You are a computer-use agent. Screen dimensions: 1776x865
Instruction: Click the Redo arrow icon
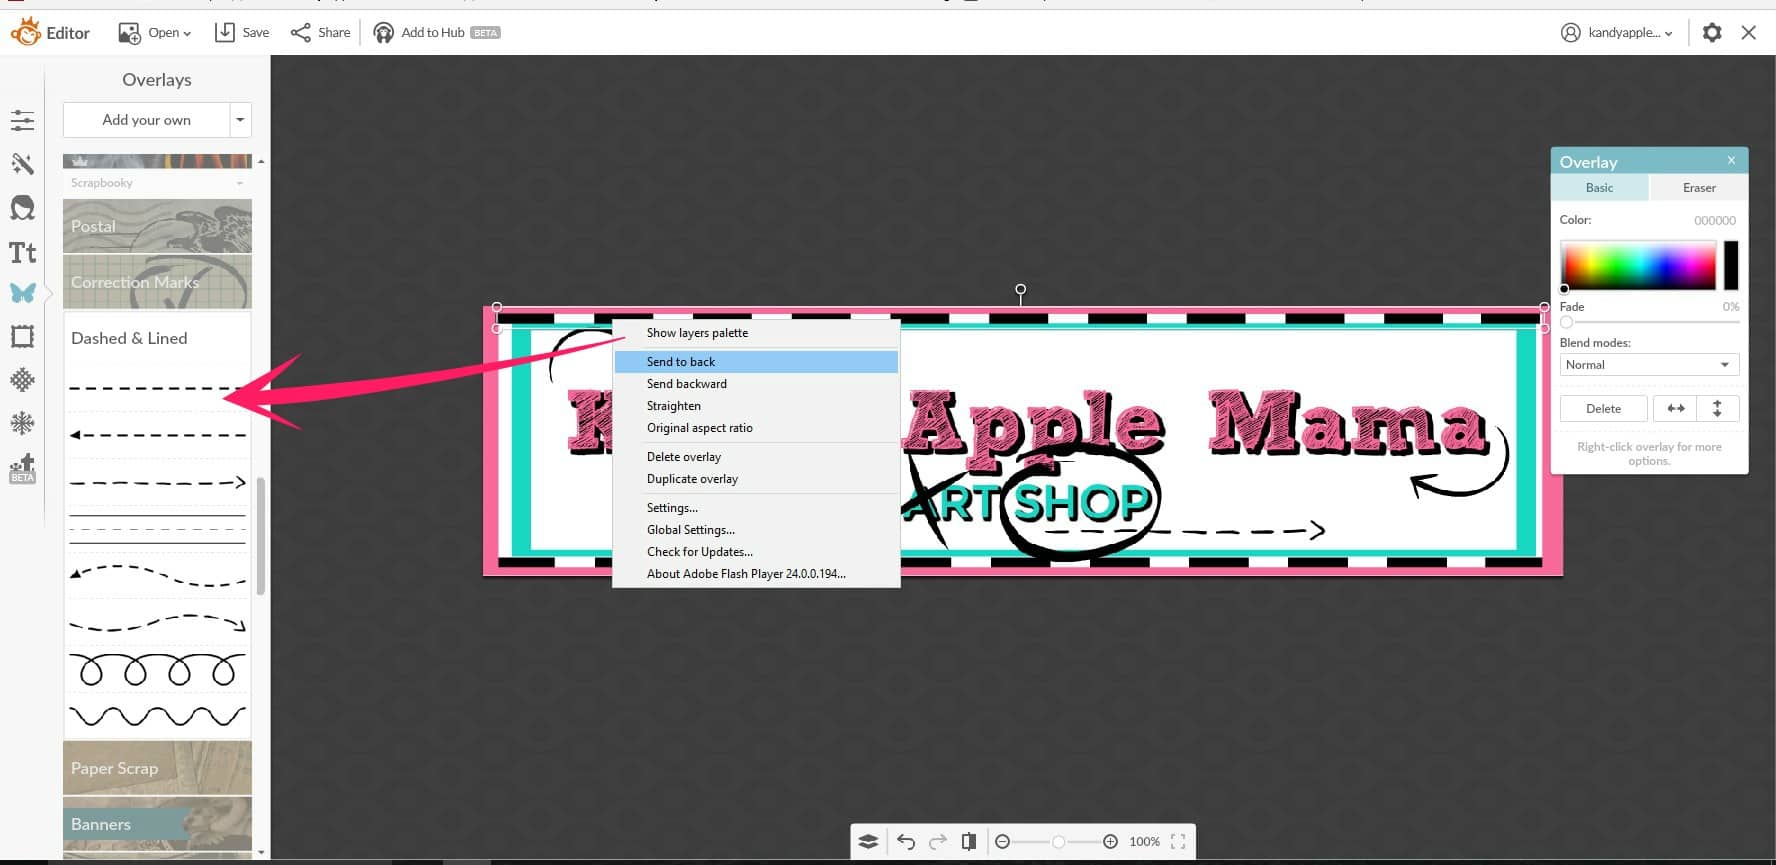[x=937, y=842]
